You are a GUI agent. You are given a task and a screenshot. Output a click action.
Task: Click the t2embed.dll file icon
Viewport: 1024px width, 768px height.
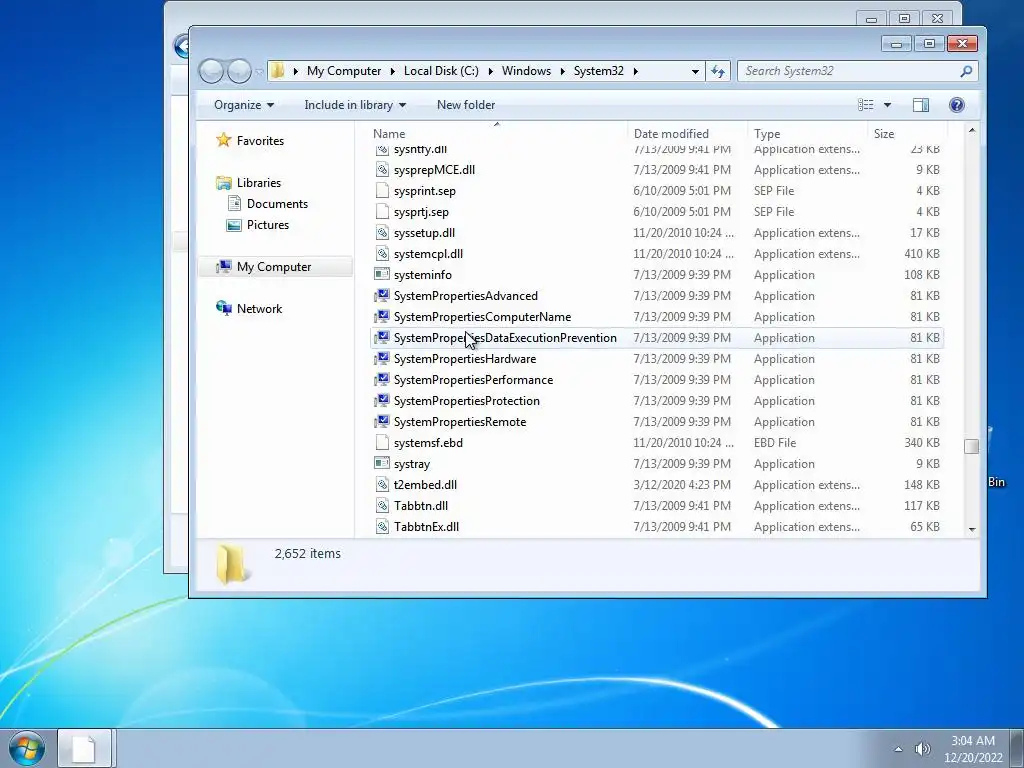click(x=383, y=485)
